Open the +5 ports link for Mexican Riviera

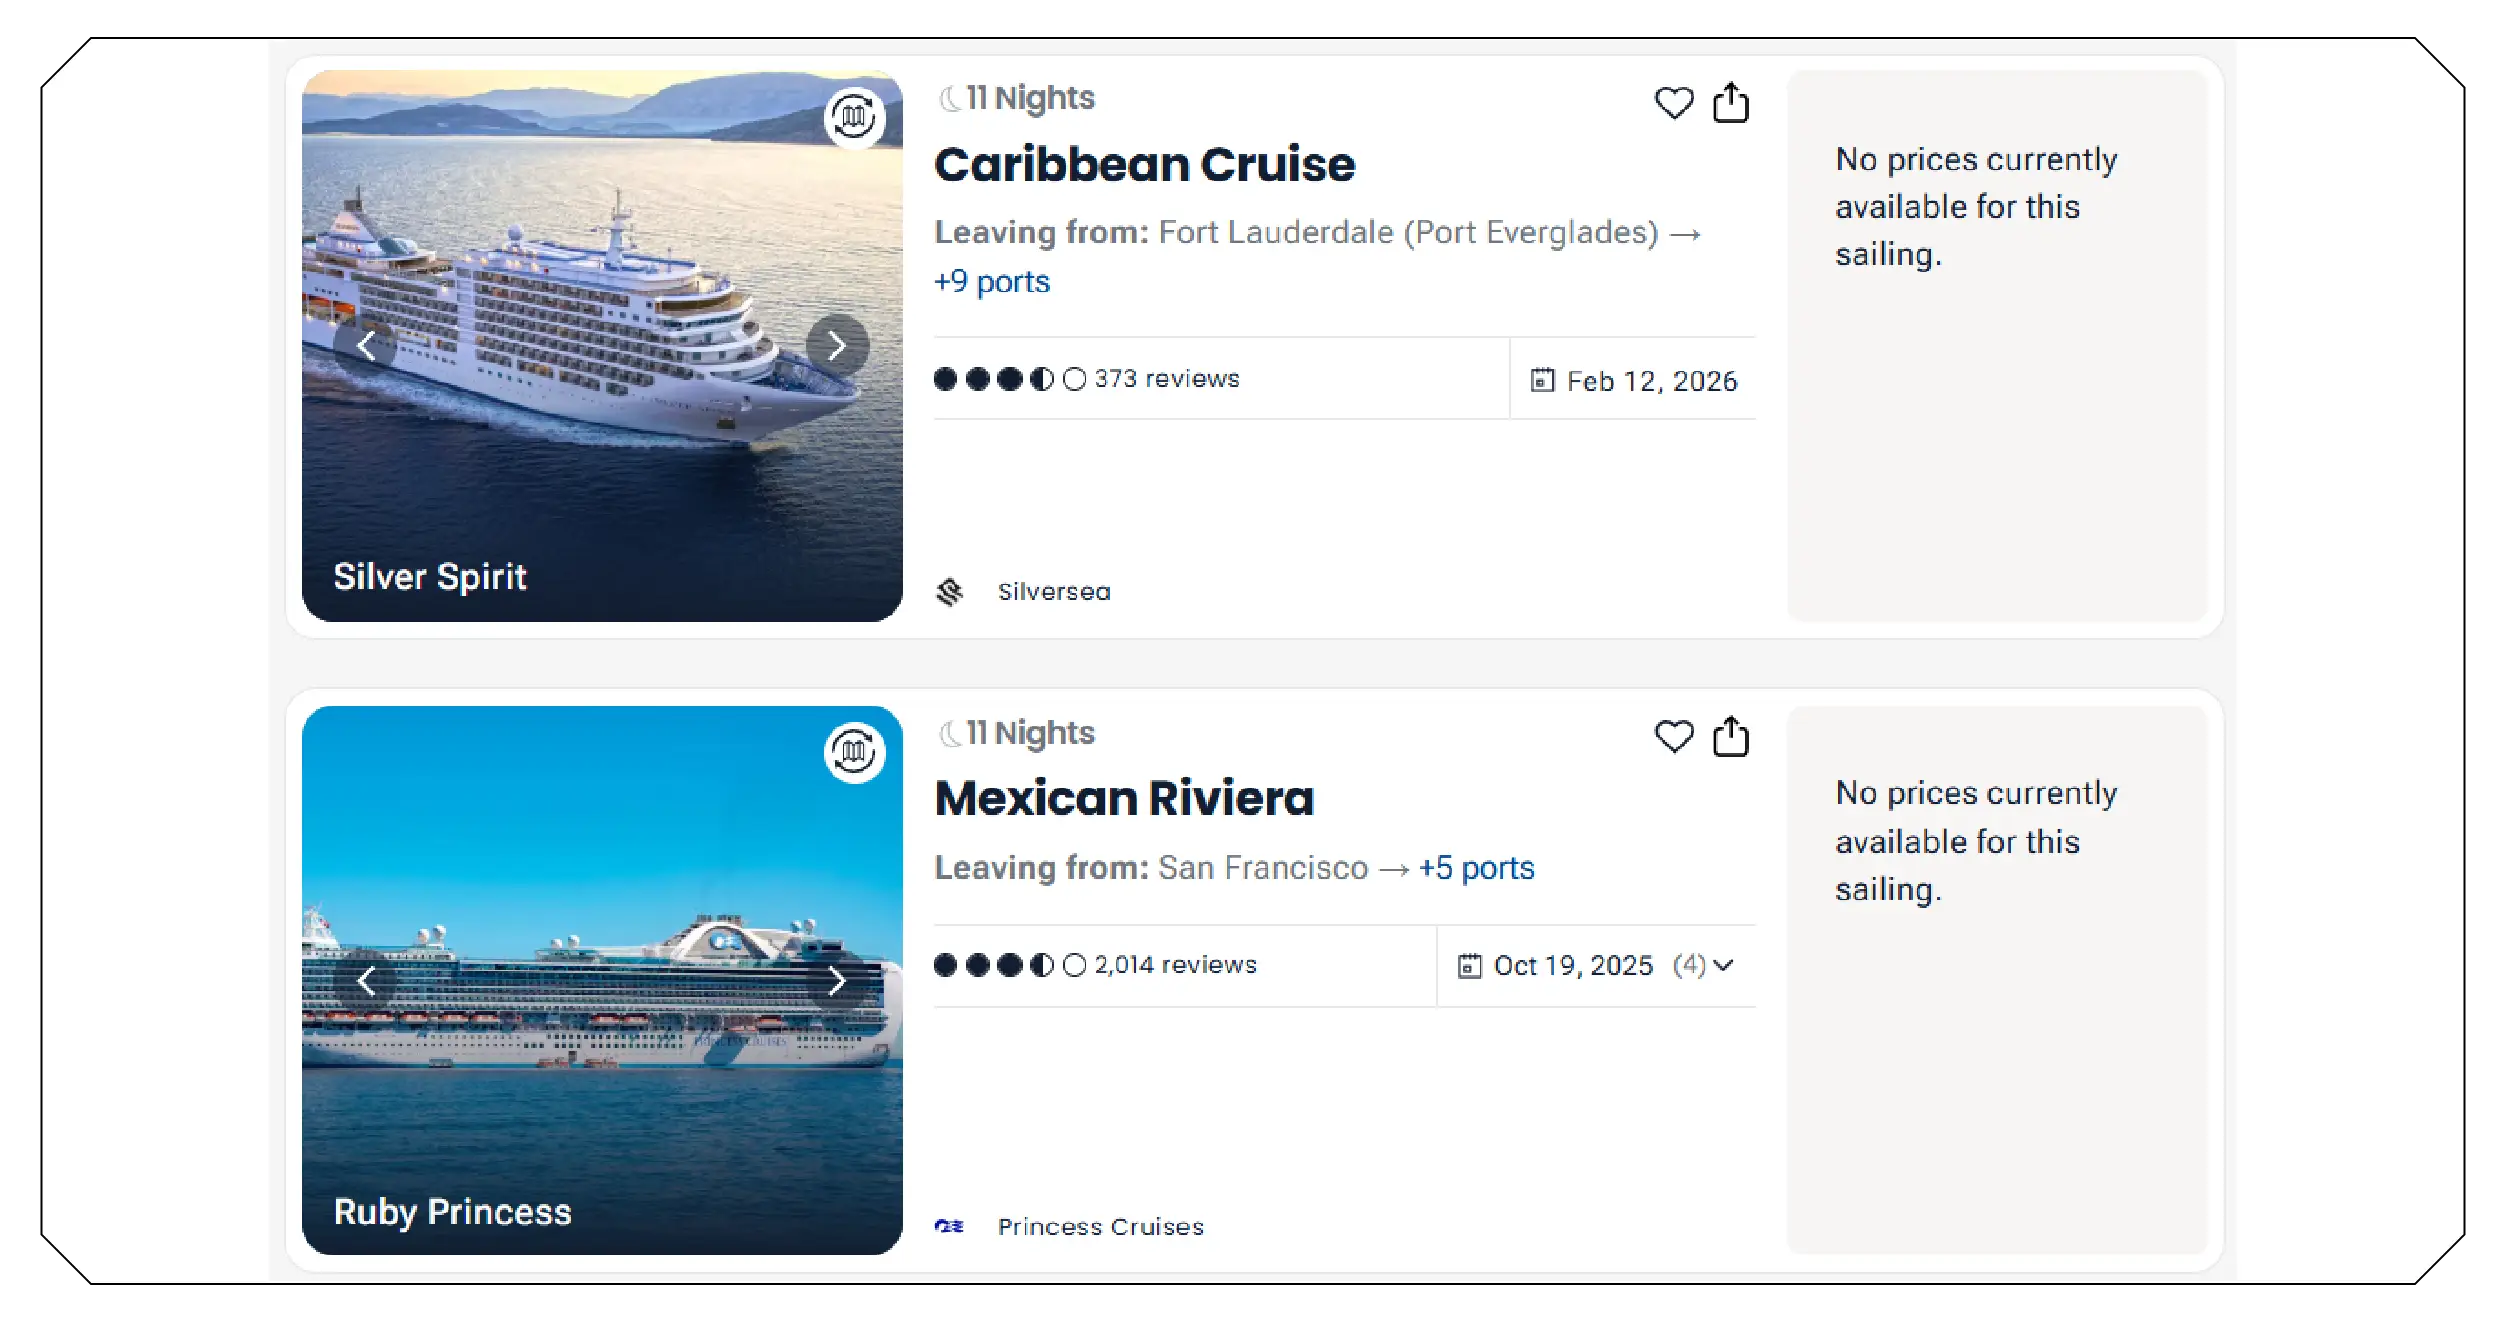1475,868
